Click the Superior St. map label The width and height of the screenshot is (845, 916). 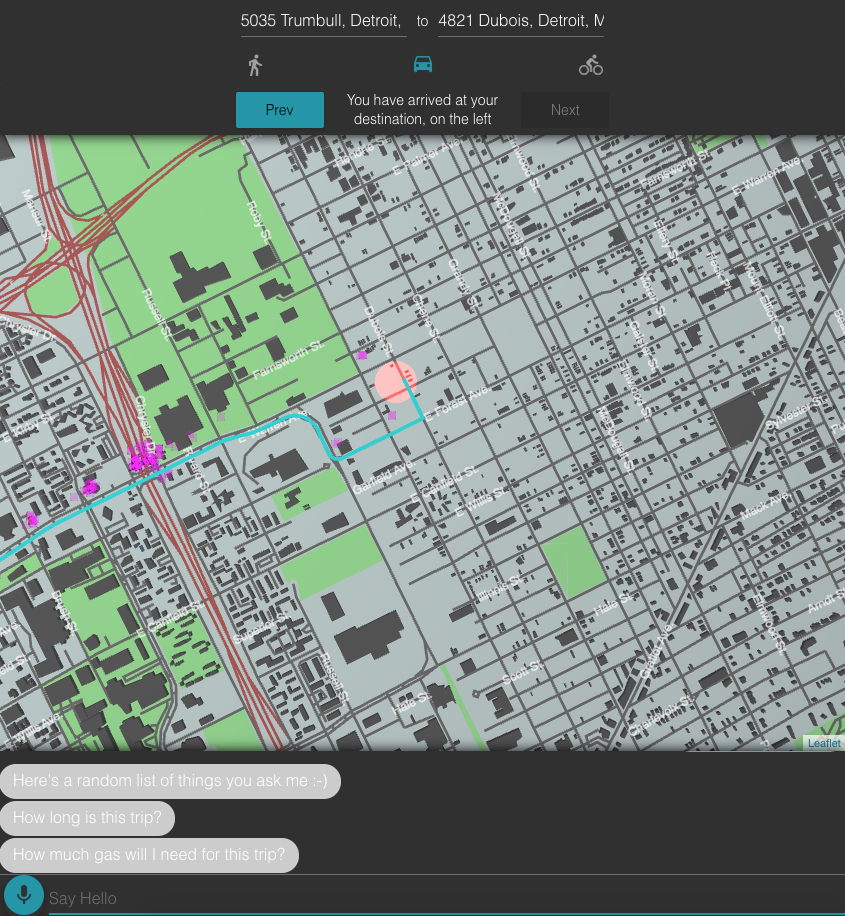click(261, 628)
